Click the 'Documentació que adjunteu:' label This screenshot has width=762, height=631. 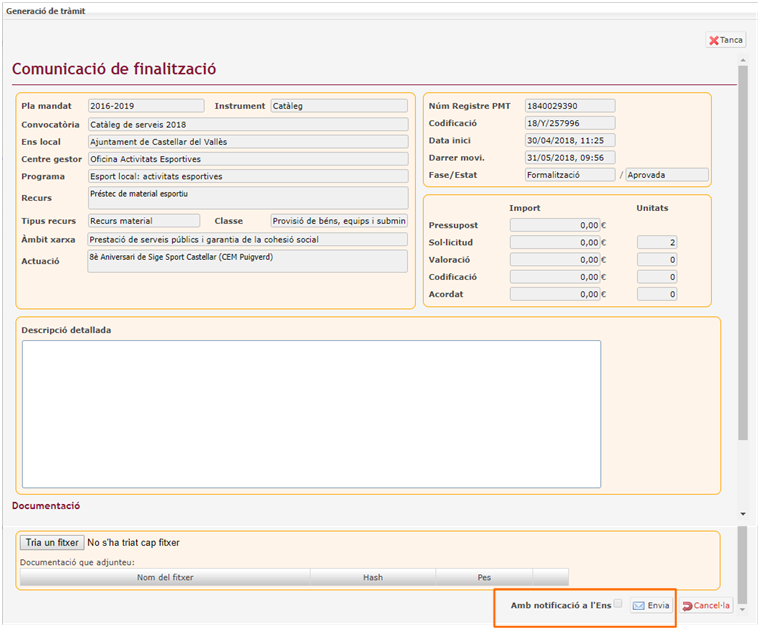tap(77, 562)
